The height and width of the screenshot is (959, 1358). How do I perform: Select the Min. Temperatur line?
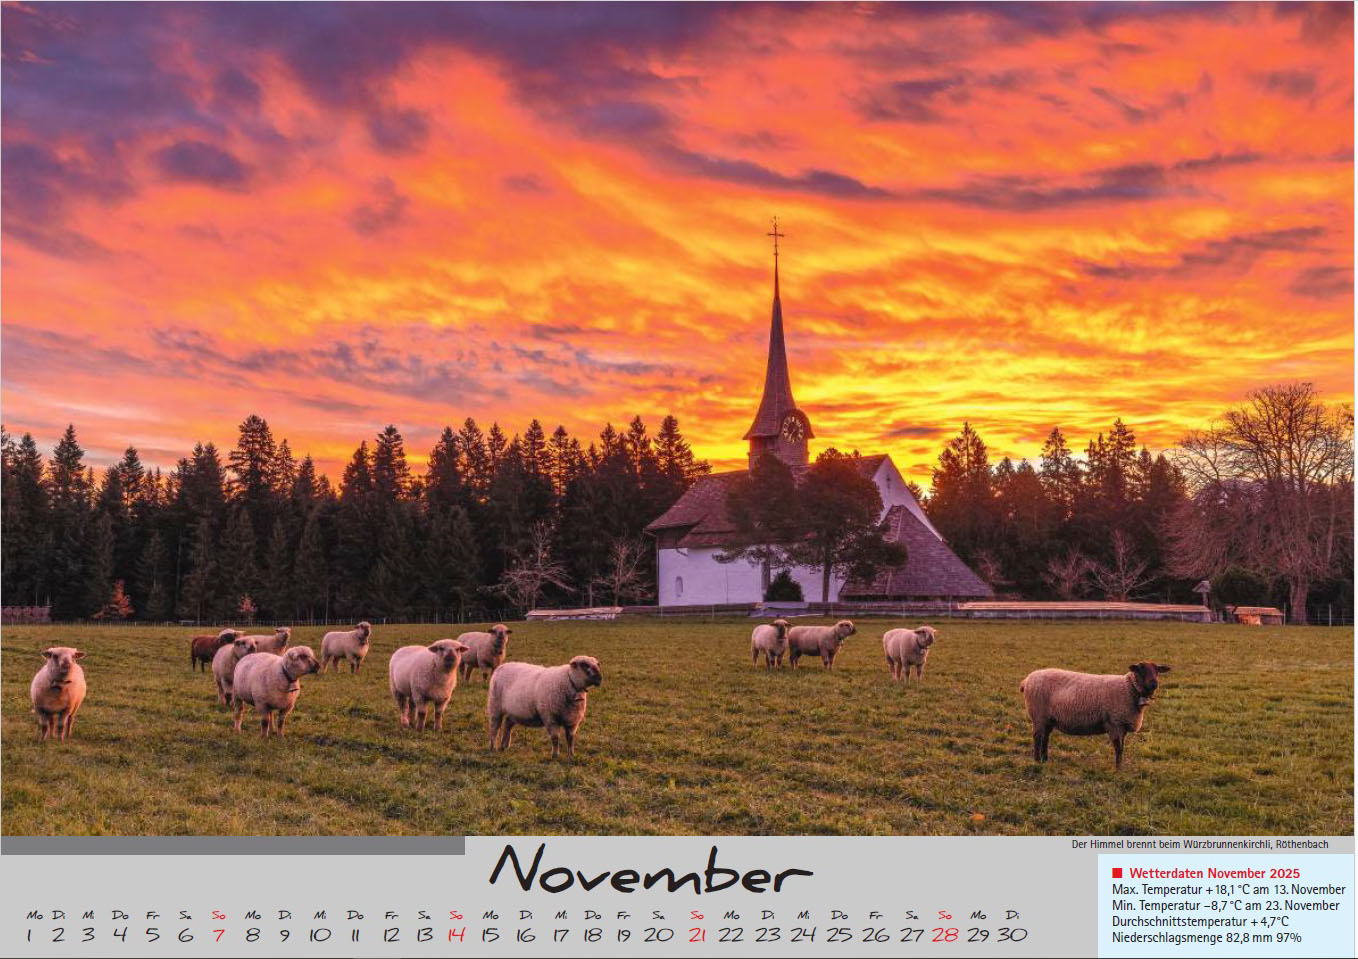pos(1225,905)
